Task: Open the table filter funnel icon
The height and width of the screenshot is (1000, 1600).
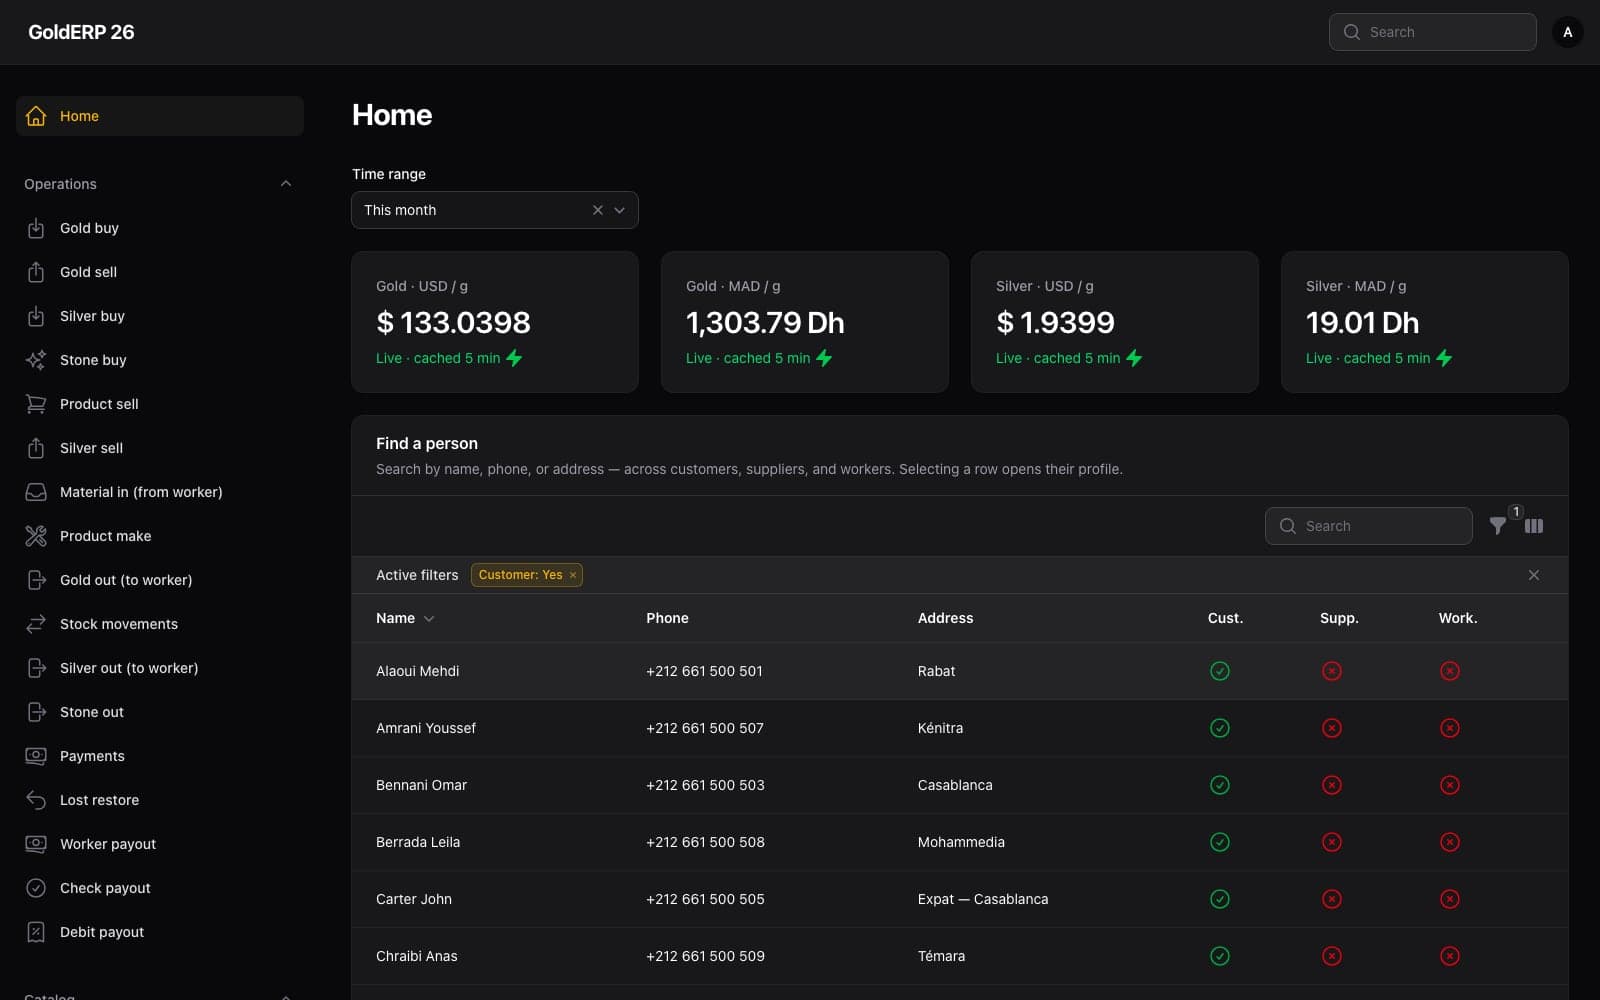Action: pos(1498,526)
